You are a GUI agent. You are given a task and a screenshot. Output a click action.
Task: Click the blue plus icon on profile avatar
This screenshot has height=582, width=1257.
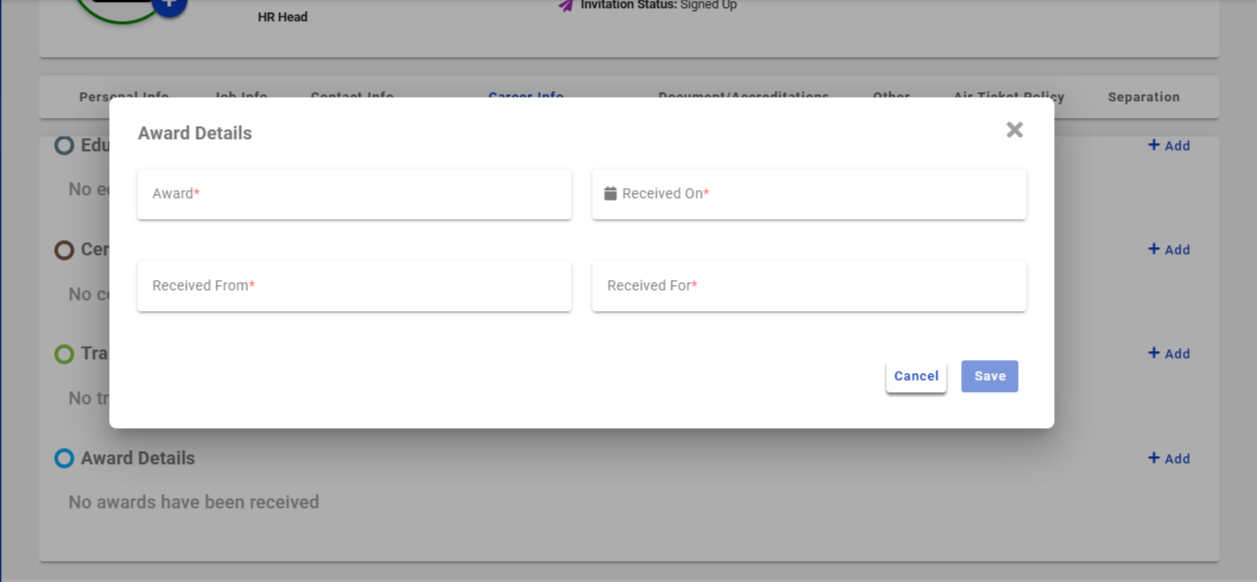tap(169, 4)
